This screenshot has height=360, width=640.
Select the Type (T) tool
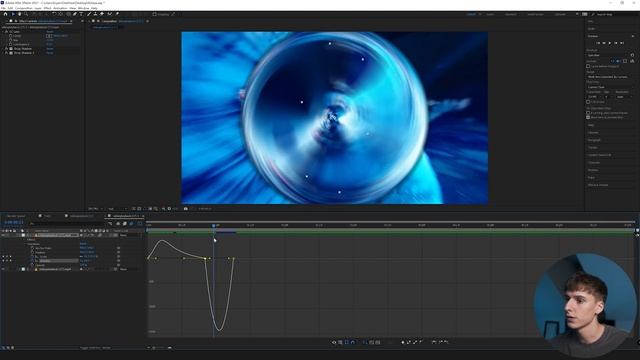click(x=81, y=14)
